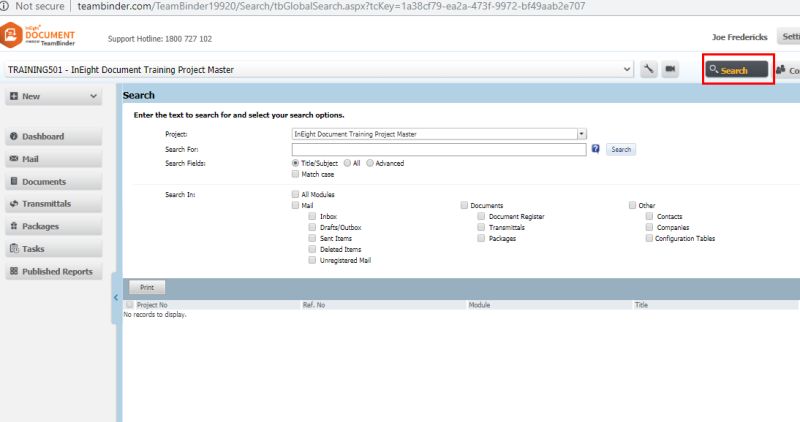Check the Configuration Tables checkbox
This screenshot has height=422, width=800.
click(x=649, y=238)
